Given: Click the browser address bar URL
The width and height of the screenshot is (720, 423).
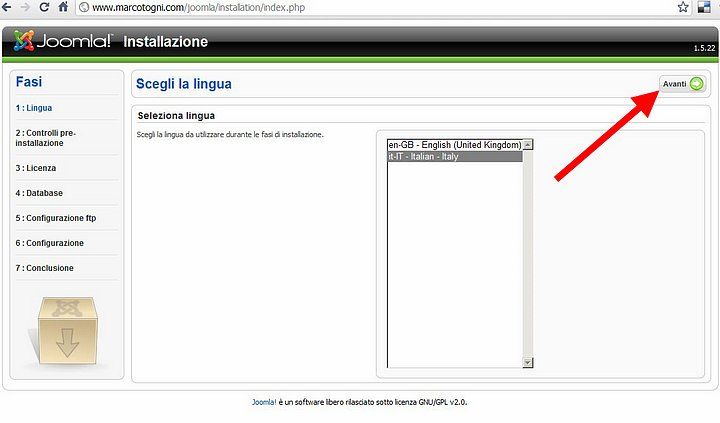Looking at the screenshot, I should click(x=198, y=7).
